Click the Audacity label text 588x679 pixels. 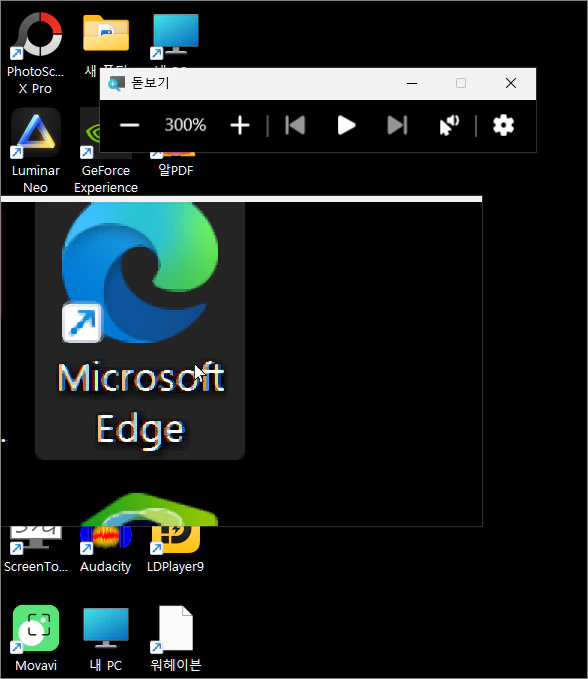tap(106, 566)
